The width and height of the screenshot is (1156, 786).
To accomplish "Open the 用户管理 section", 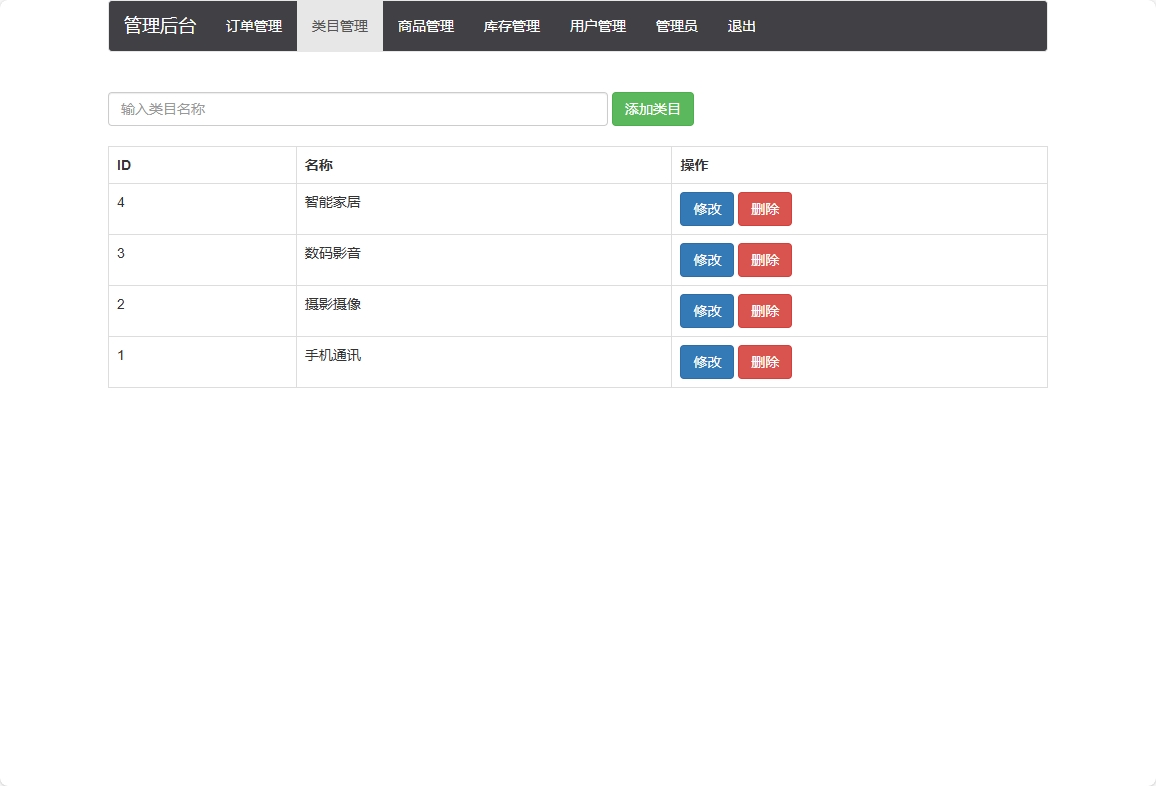I will (x=596, y=26).
